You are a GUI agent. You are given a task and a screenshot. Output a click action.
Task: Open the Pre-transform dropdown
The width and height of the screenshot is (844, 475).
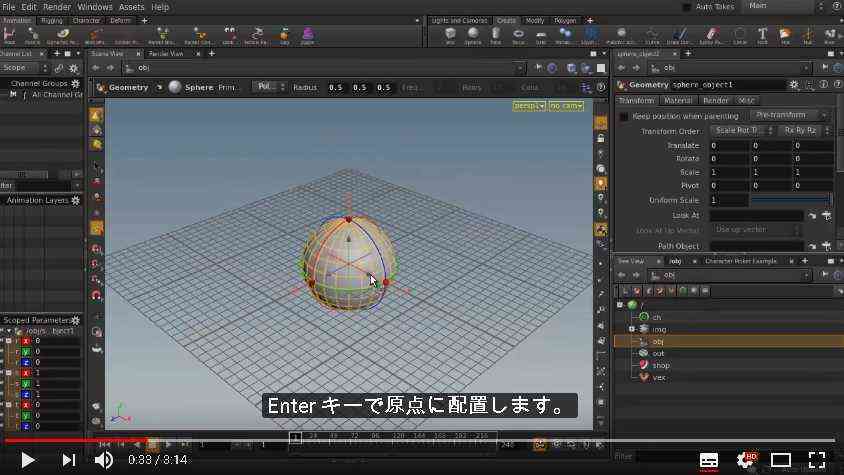[789, 115]
